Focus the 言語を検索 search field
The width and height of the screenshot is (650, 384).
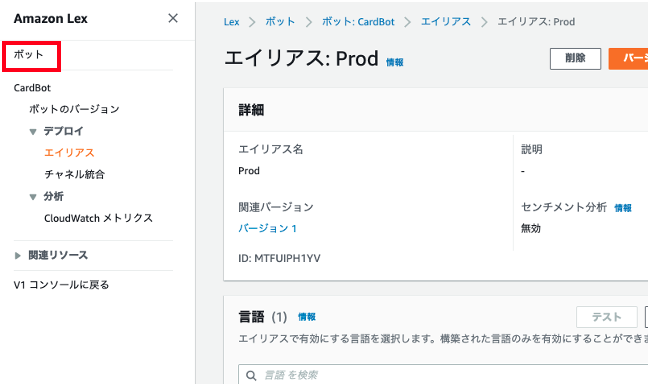[444, 374]
